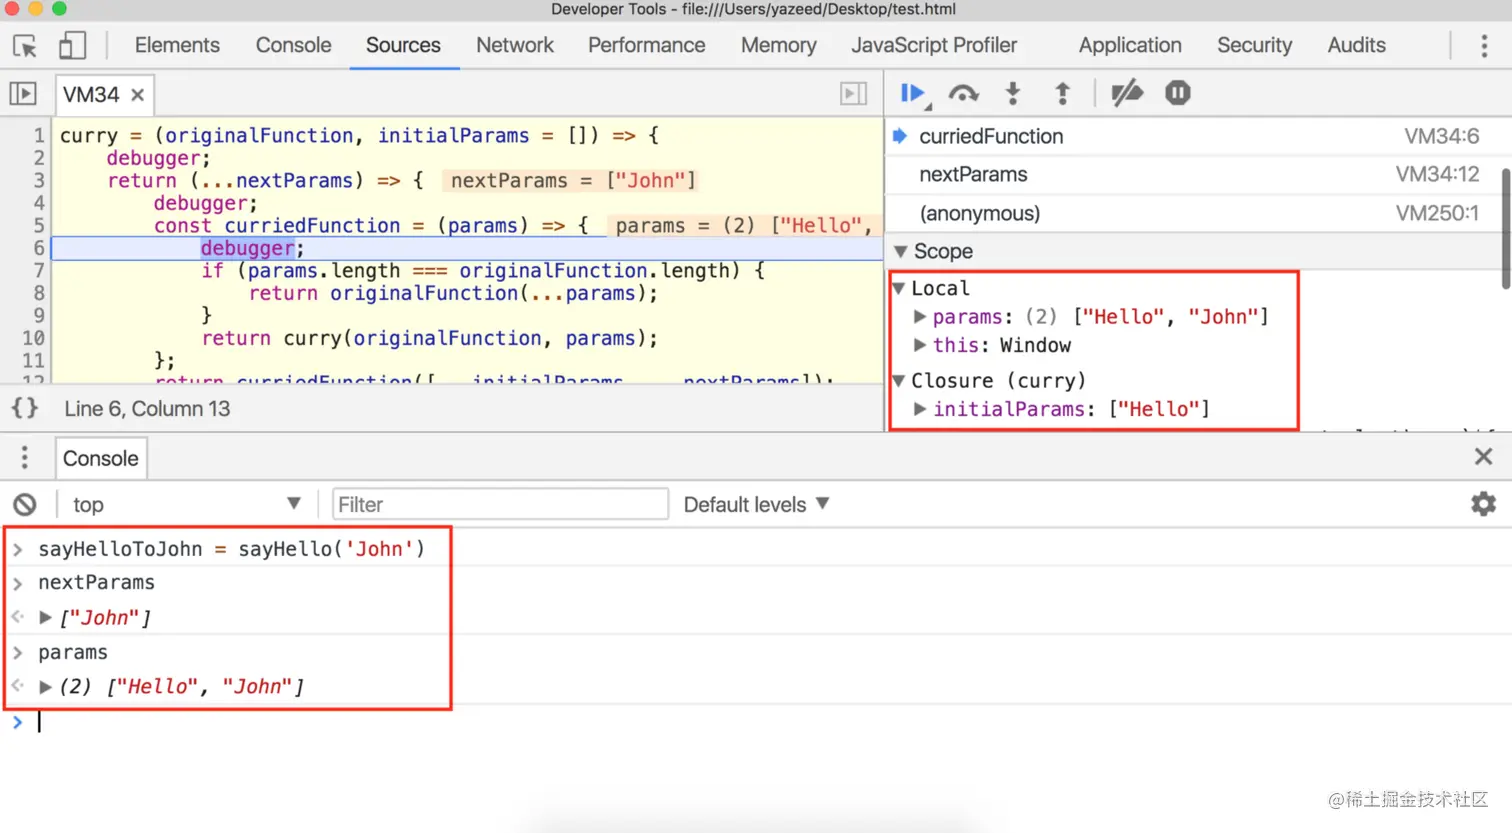
Task: Expand the params array in Local scope
Action: (920, 316)
